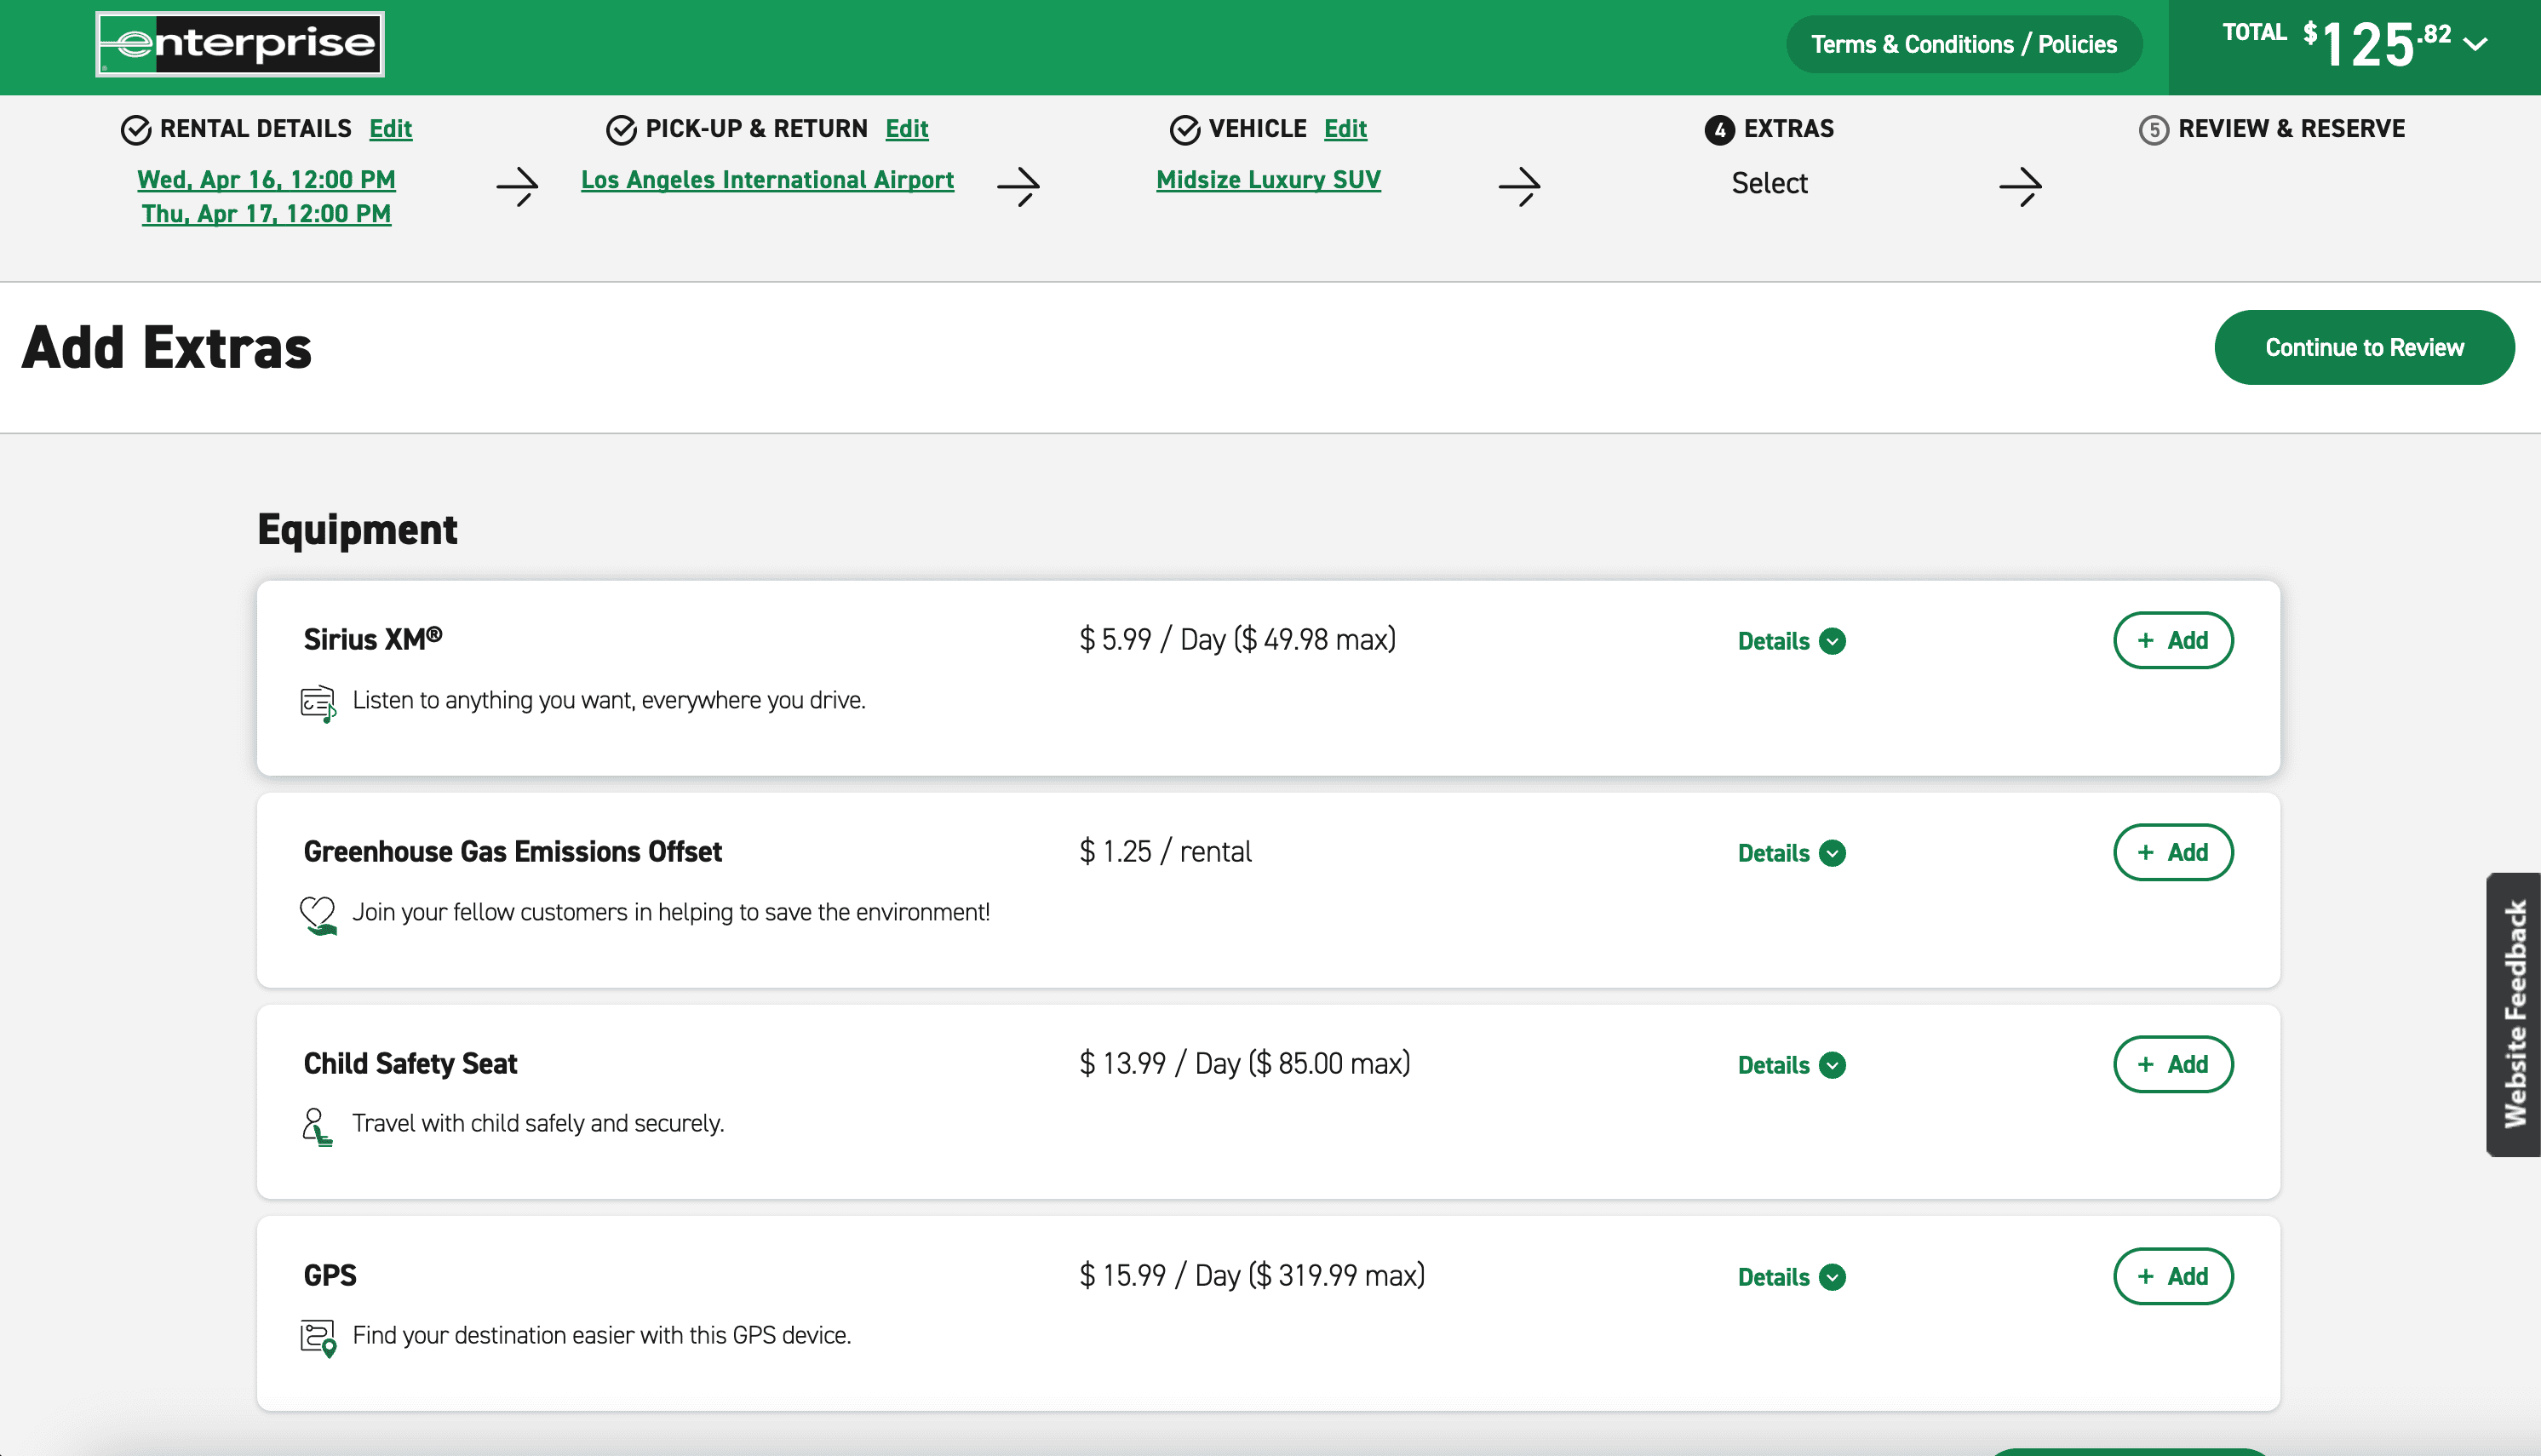Add Sirius XM to the rental

pos(2172,640)
